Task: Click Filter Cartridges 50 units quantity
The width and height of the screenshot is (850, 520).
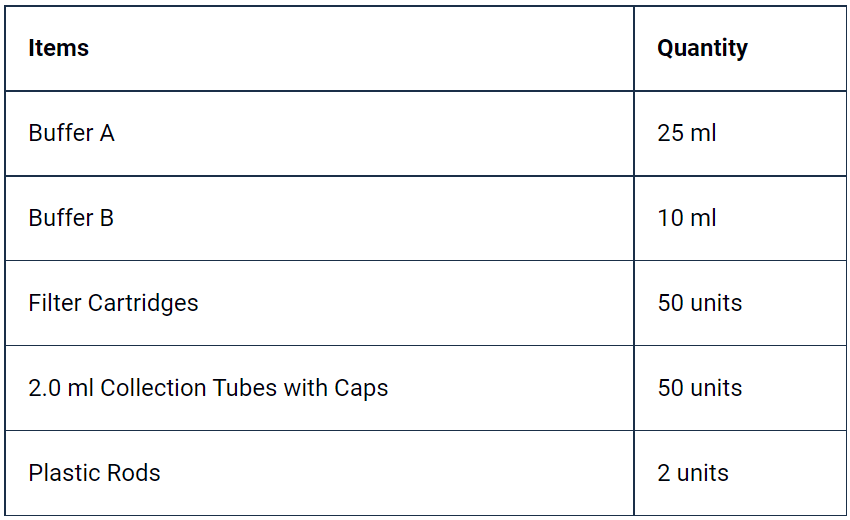Action: 740,303
